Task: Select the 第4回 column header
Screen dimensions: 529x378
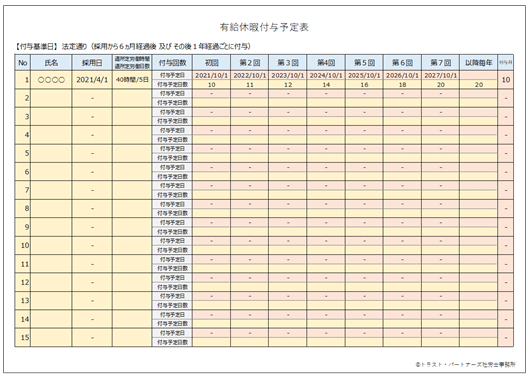Action: [326, 62]
